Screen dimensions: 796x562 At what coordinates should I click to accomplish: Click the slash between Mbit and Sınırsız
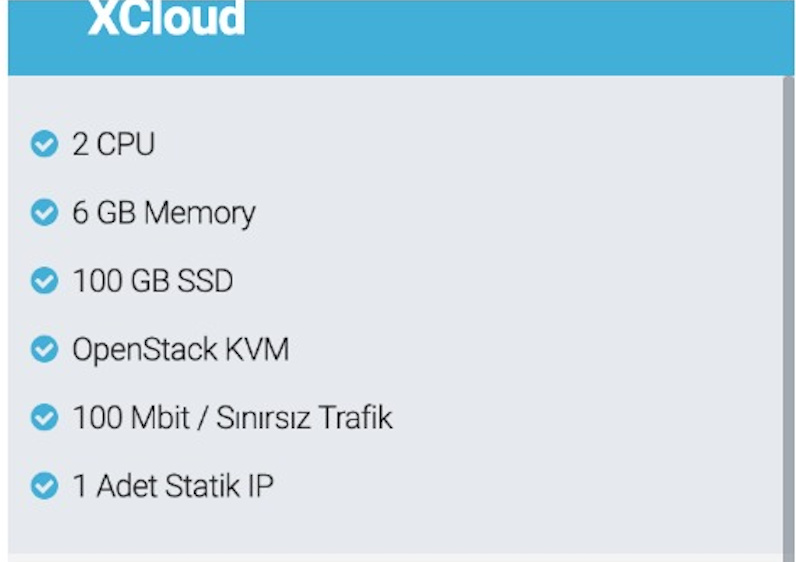click(x=203, y=417)
